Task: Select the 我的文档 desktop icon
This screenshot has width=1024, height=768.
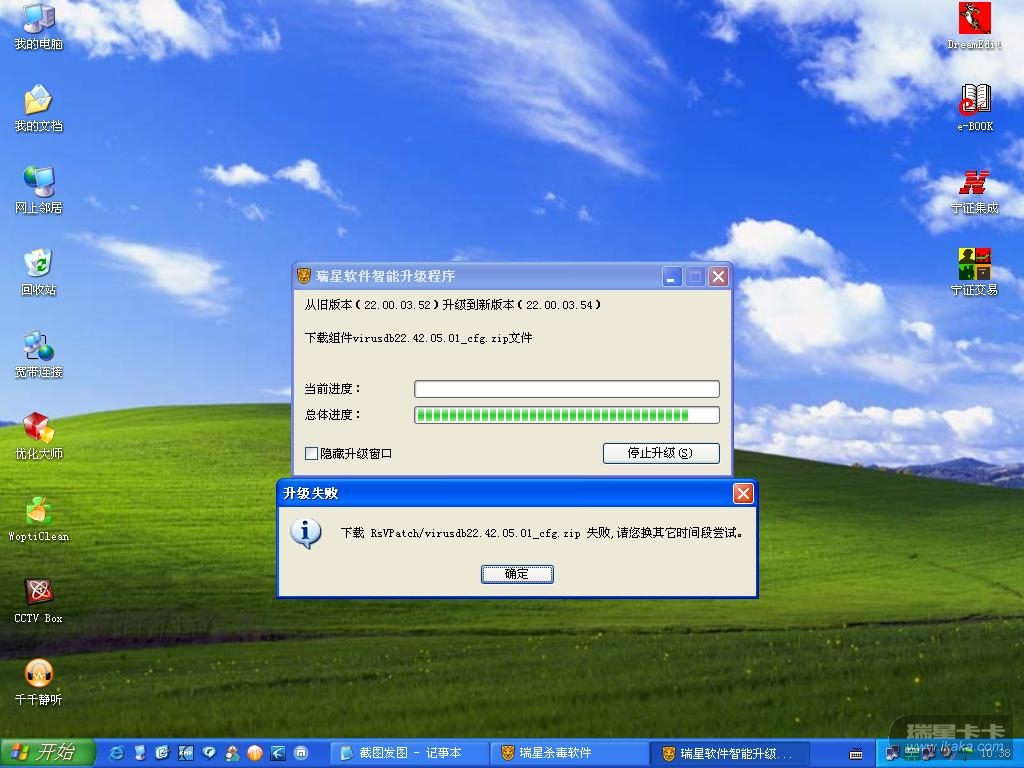Action: [x=39, y=108]
